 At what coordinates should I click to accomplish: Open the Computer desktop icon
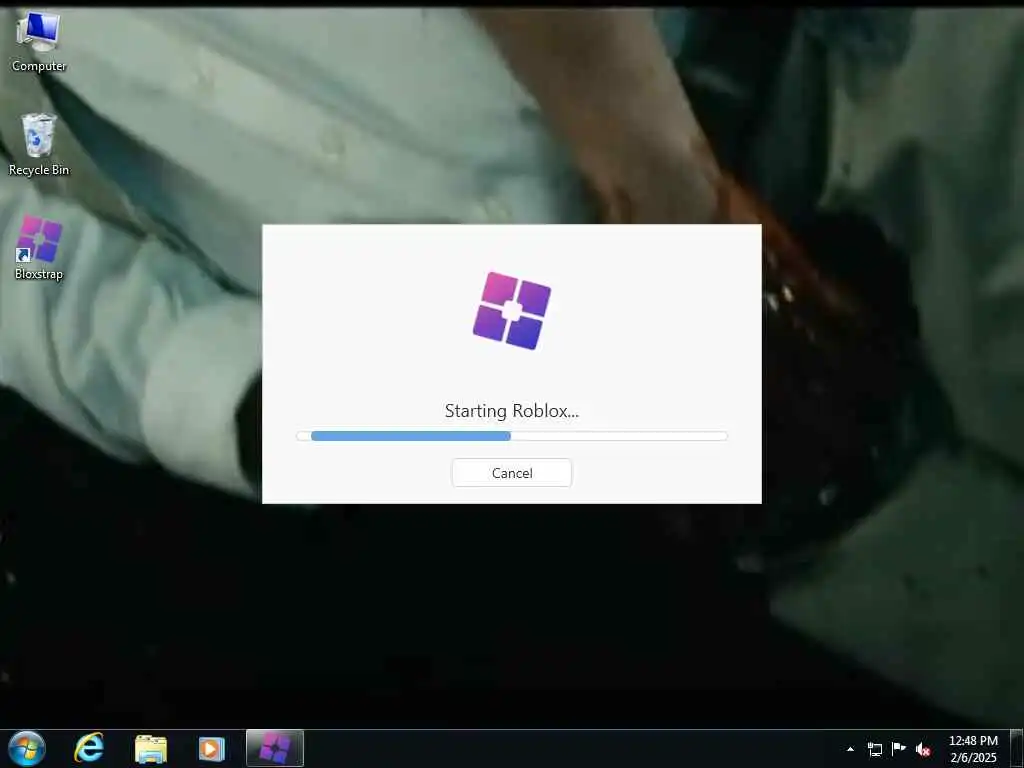click(39, 40)
